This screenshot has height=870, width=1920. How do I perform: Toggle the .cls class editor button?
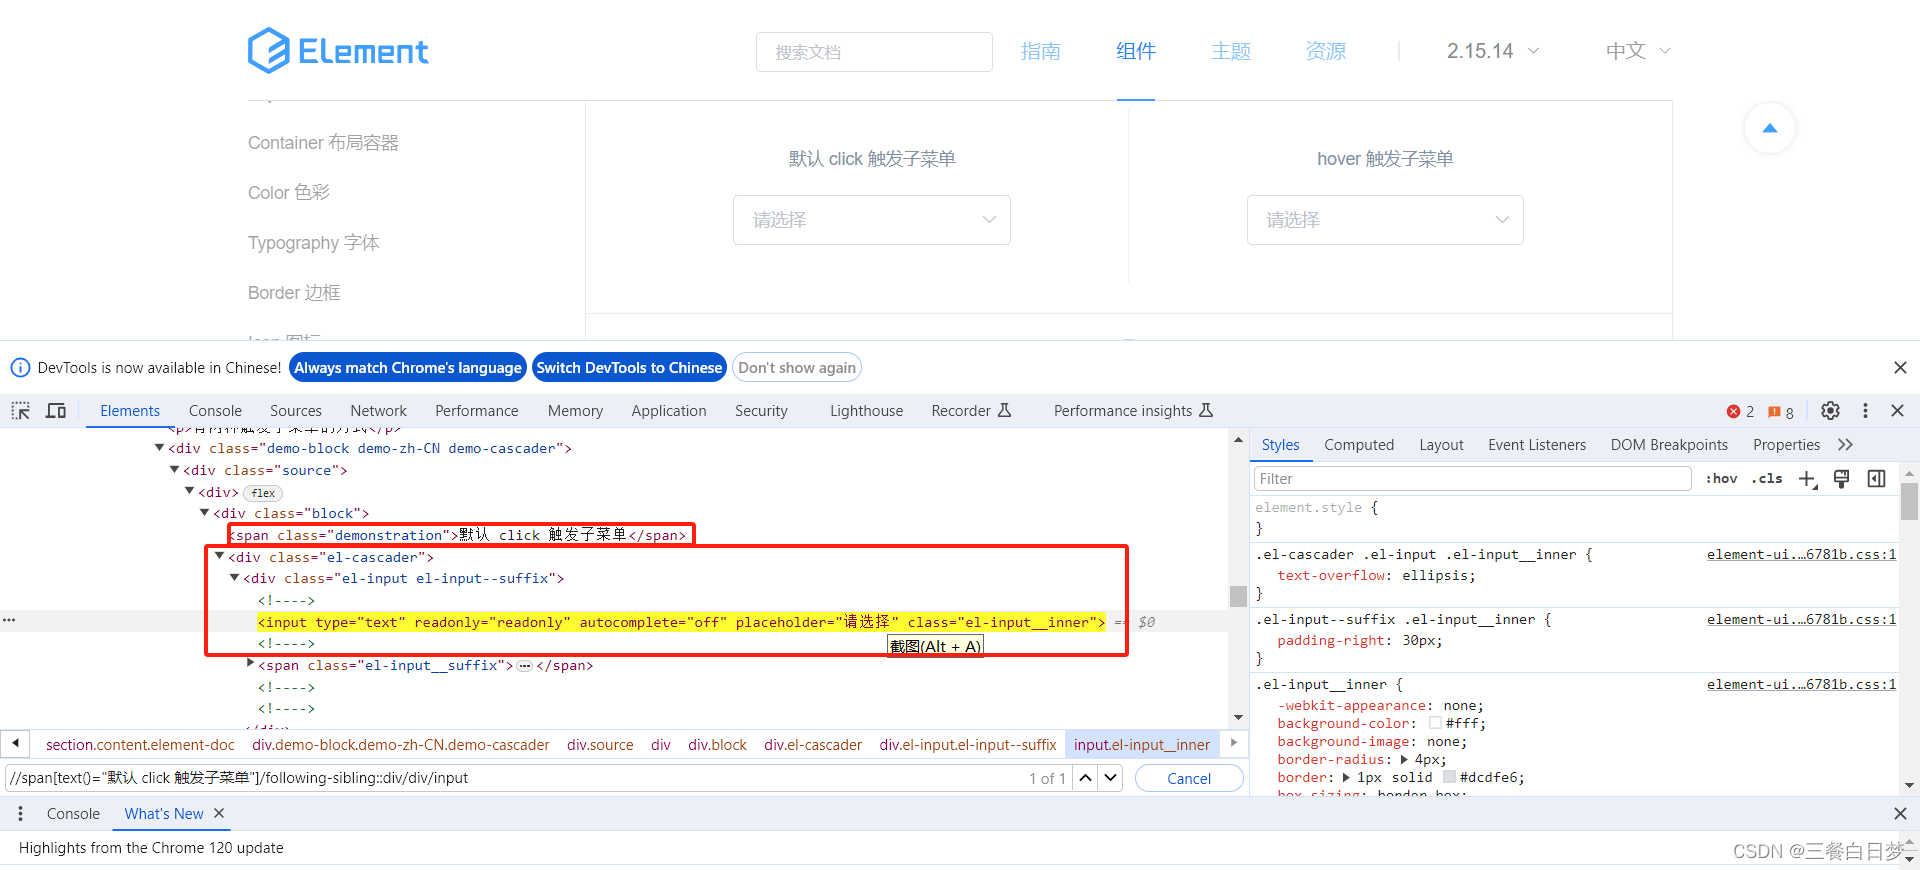point(1767,479)
